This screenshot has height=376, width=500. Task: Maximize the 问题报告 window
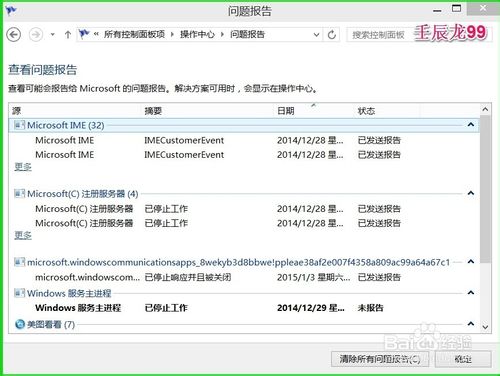coord(456,8)
